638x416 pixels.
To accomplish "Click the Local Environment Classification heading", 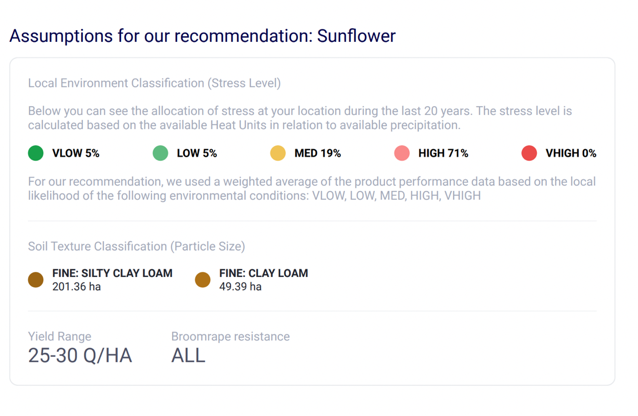I will coord(154,83).
